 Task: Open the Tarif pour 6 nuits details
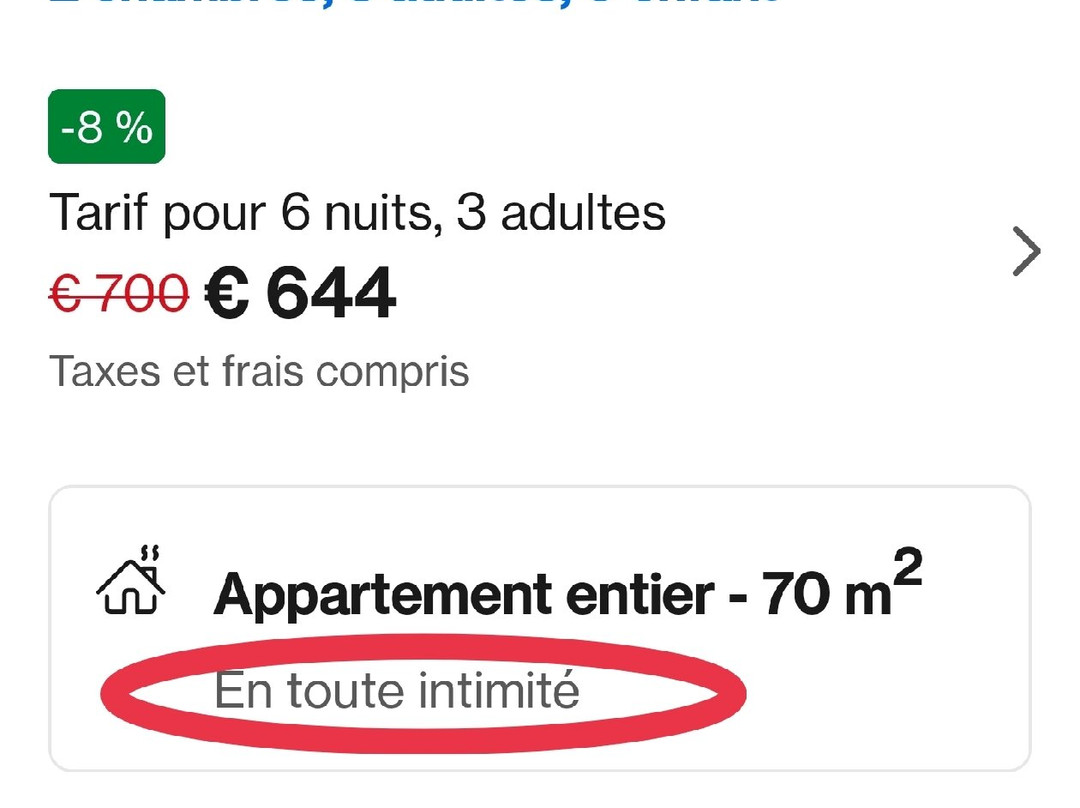click(357, 213)
